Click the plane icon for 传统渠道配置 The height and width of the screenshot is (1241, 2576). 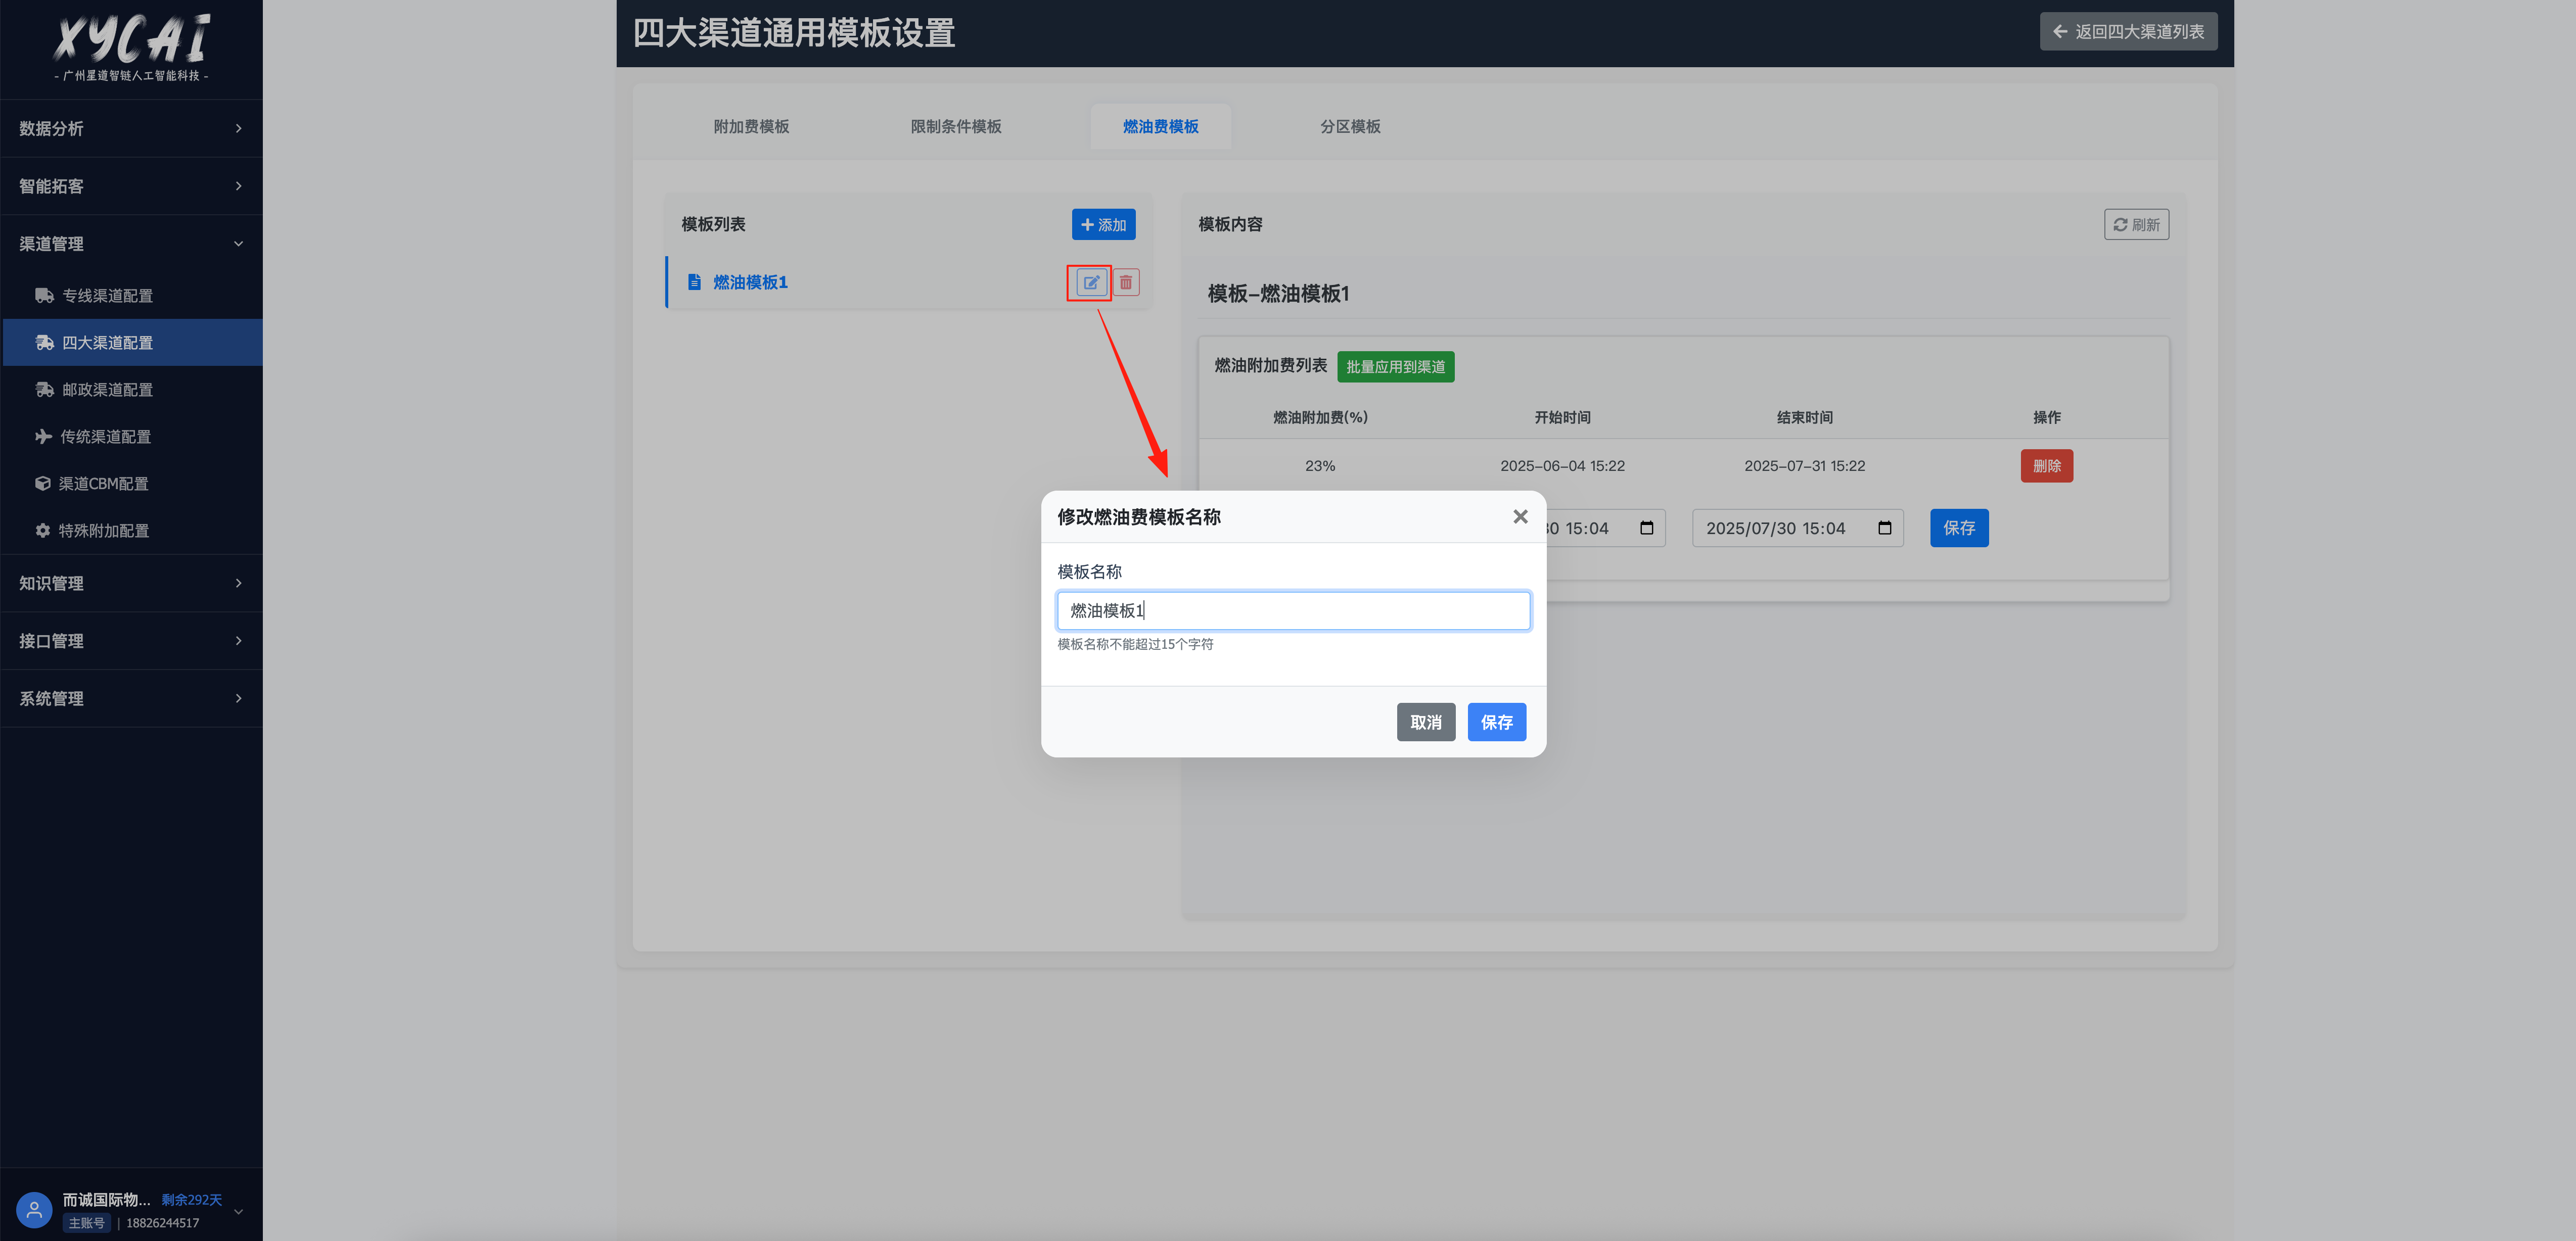(x=43, y=436)
